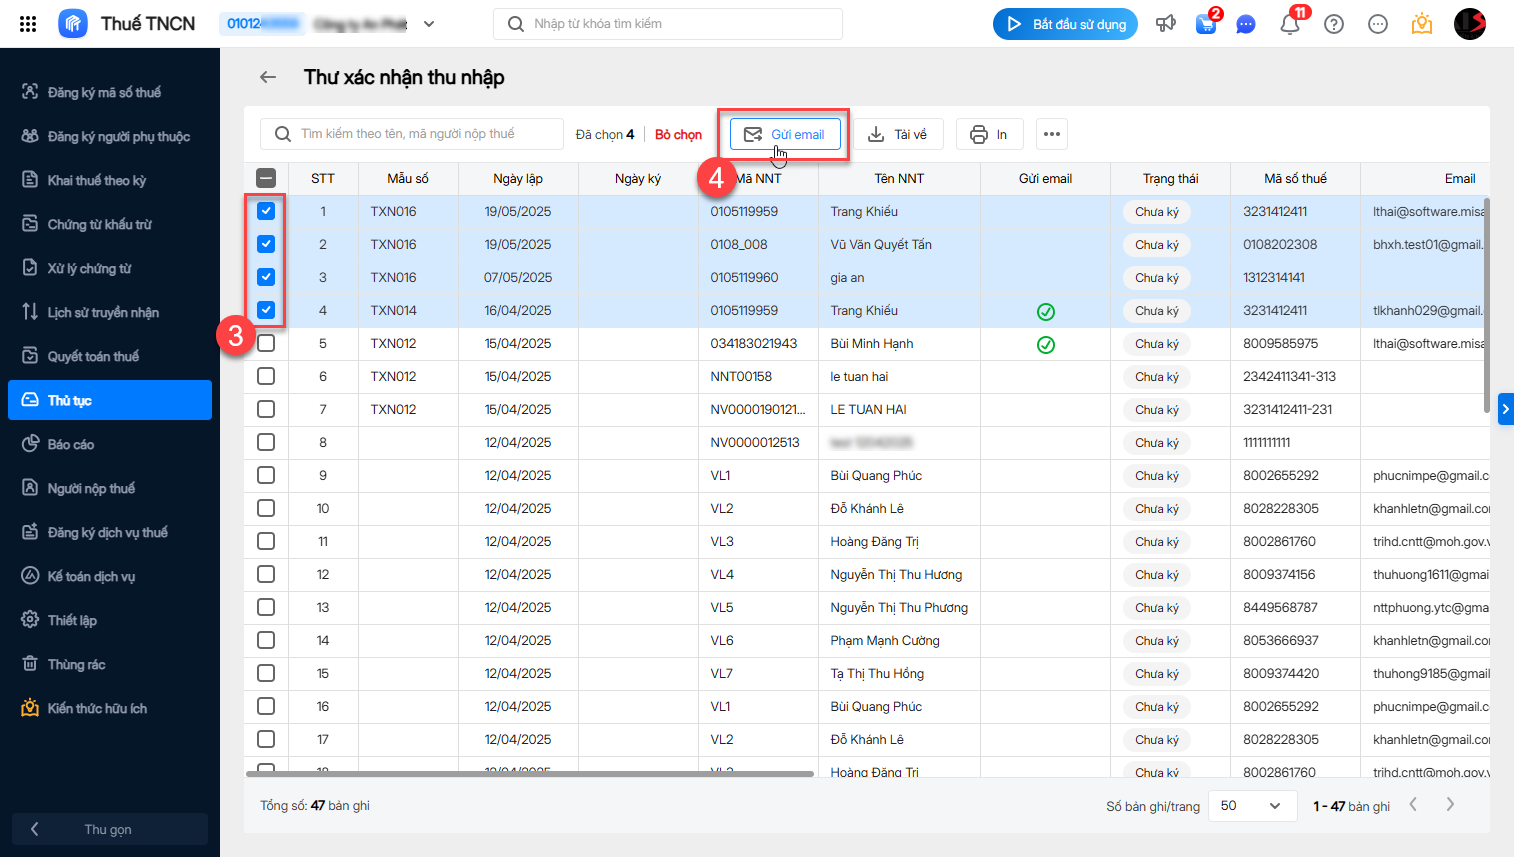Open the apps grid launcher icon
Screen dimensions: 1514x857
point(28,24)
